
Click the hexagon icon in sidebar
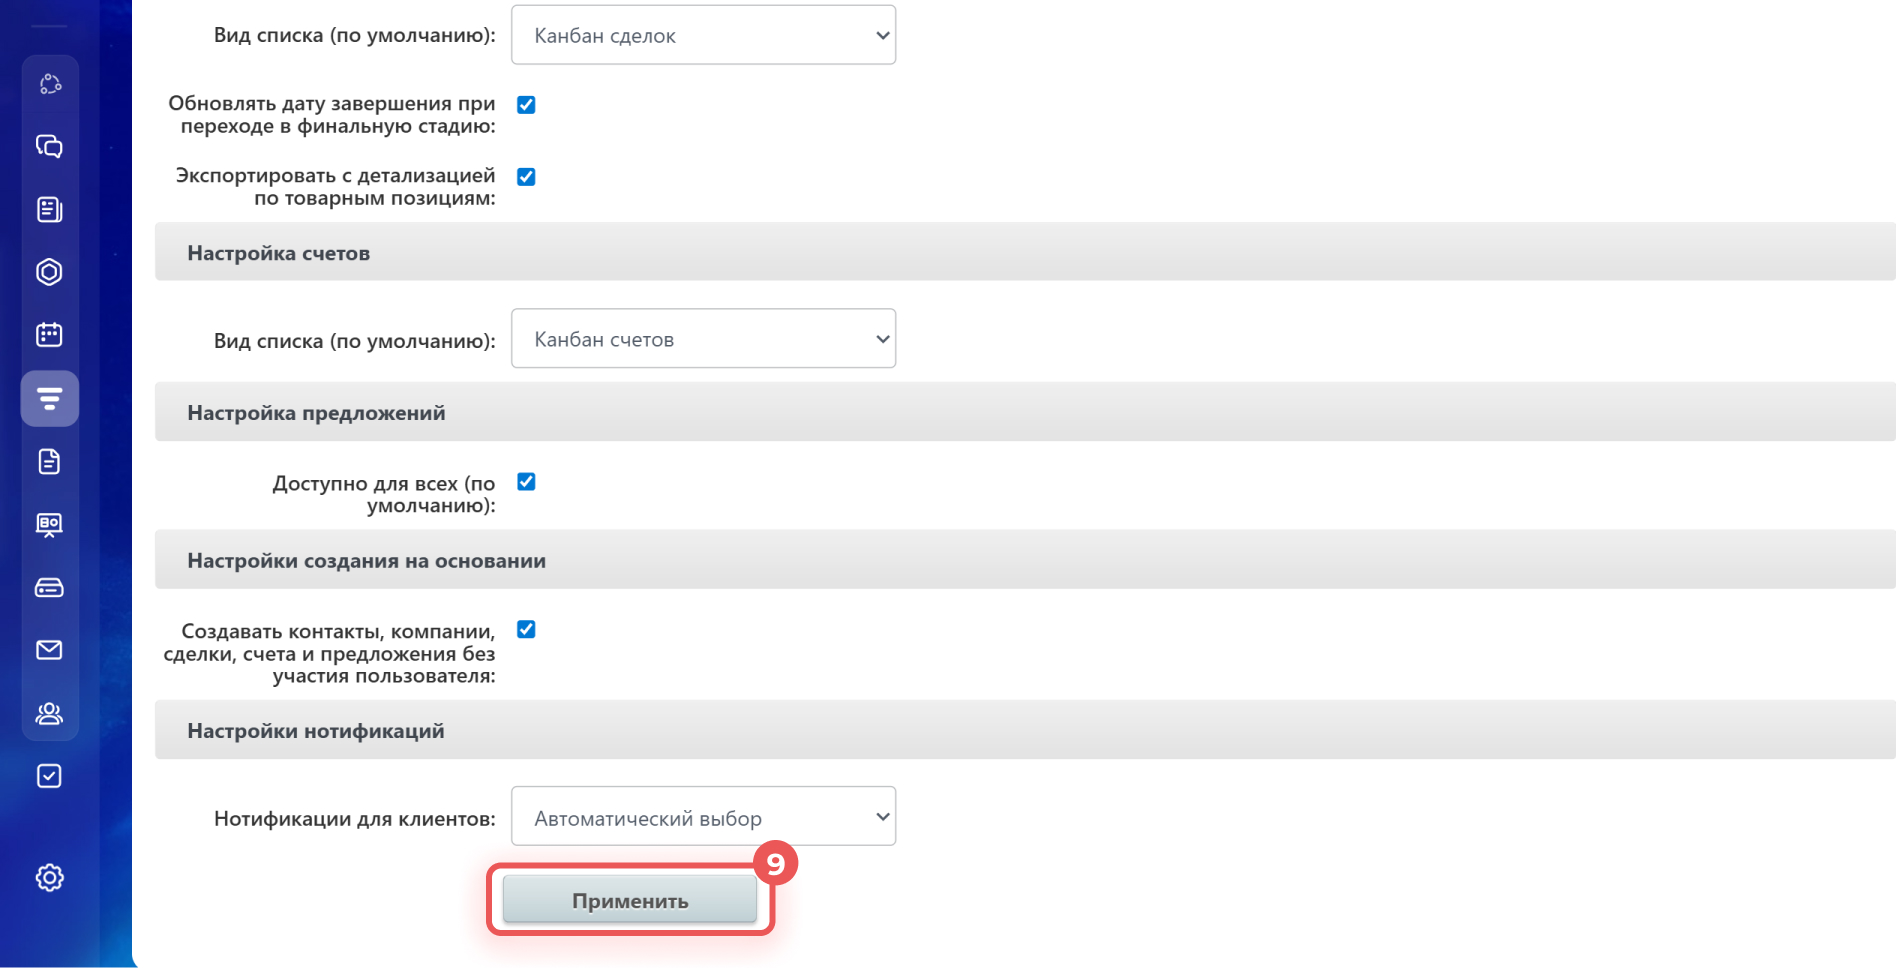[x=49, y=272]
